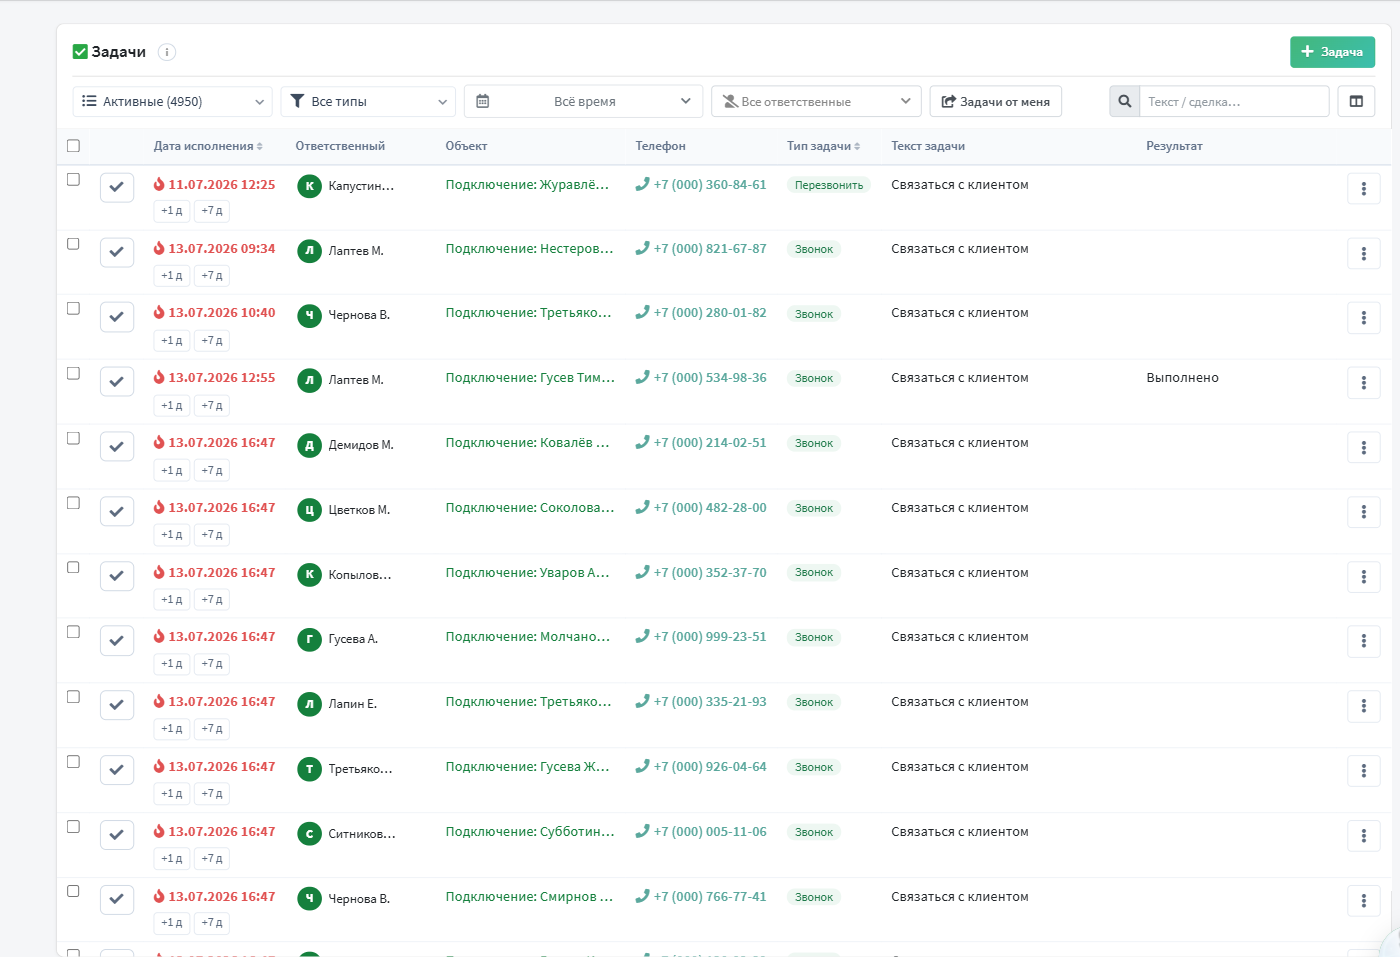Open Подключение: Третьяко… link for Чернова 10:40
This screenshot has width=1400, height=957.
point(529,313)
